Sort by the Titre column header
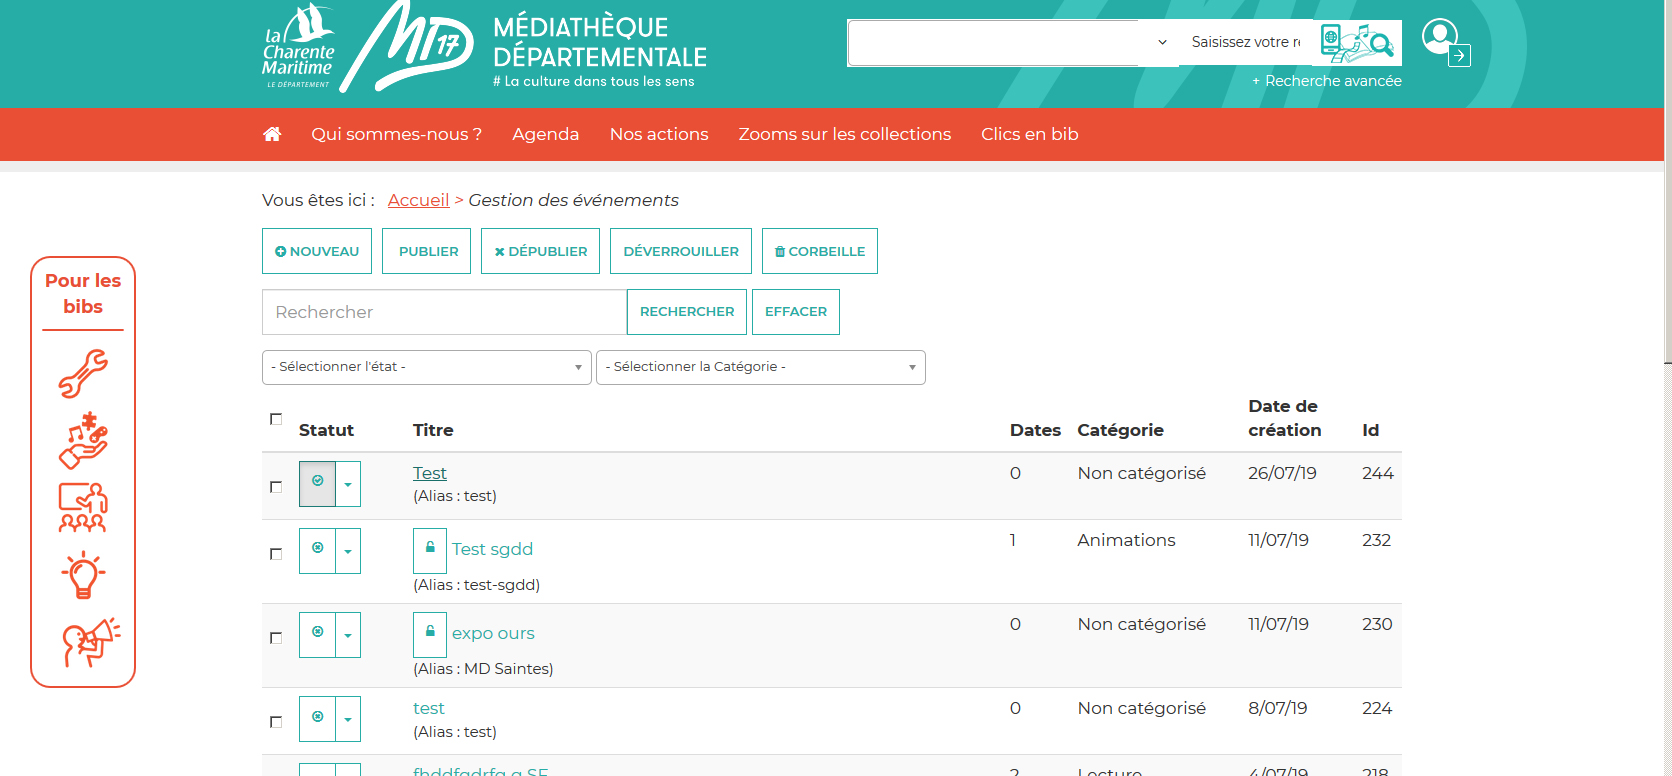This screenshot has width=1672, height=776. tap(433, 430)
